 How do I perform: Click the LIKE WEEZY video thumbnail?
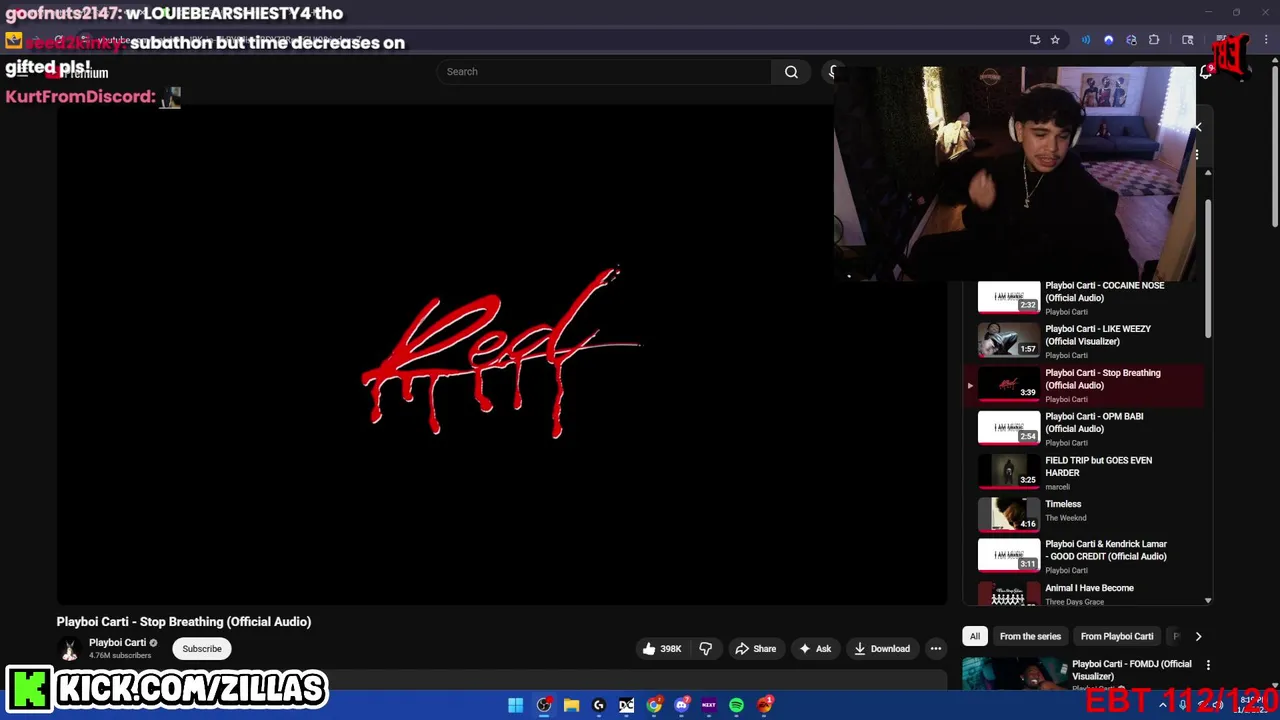[1008, 340]
